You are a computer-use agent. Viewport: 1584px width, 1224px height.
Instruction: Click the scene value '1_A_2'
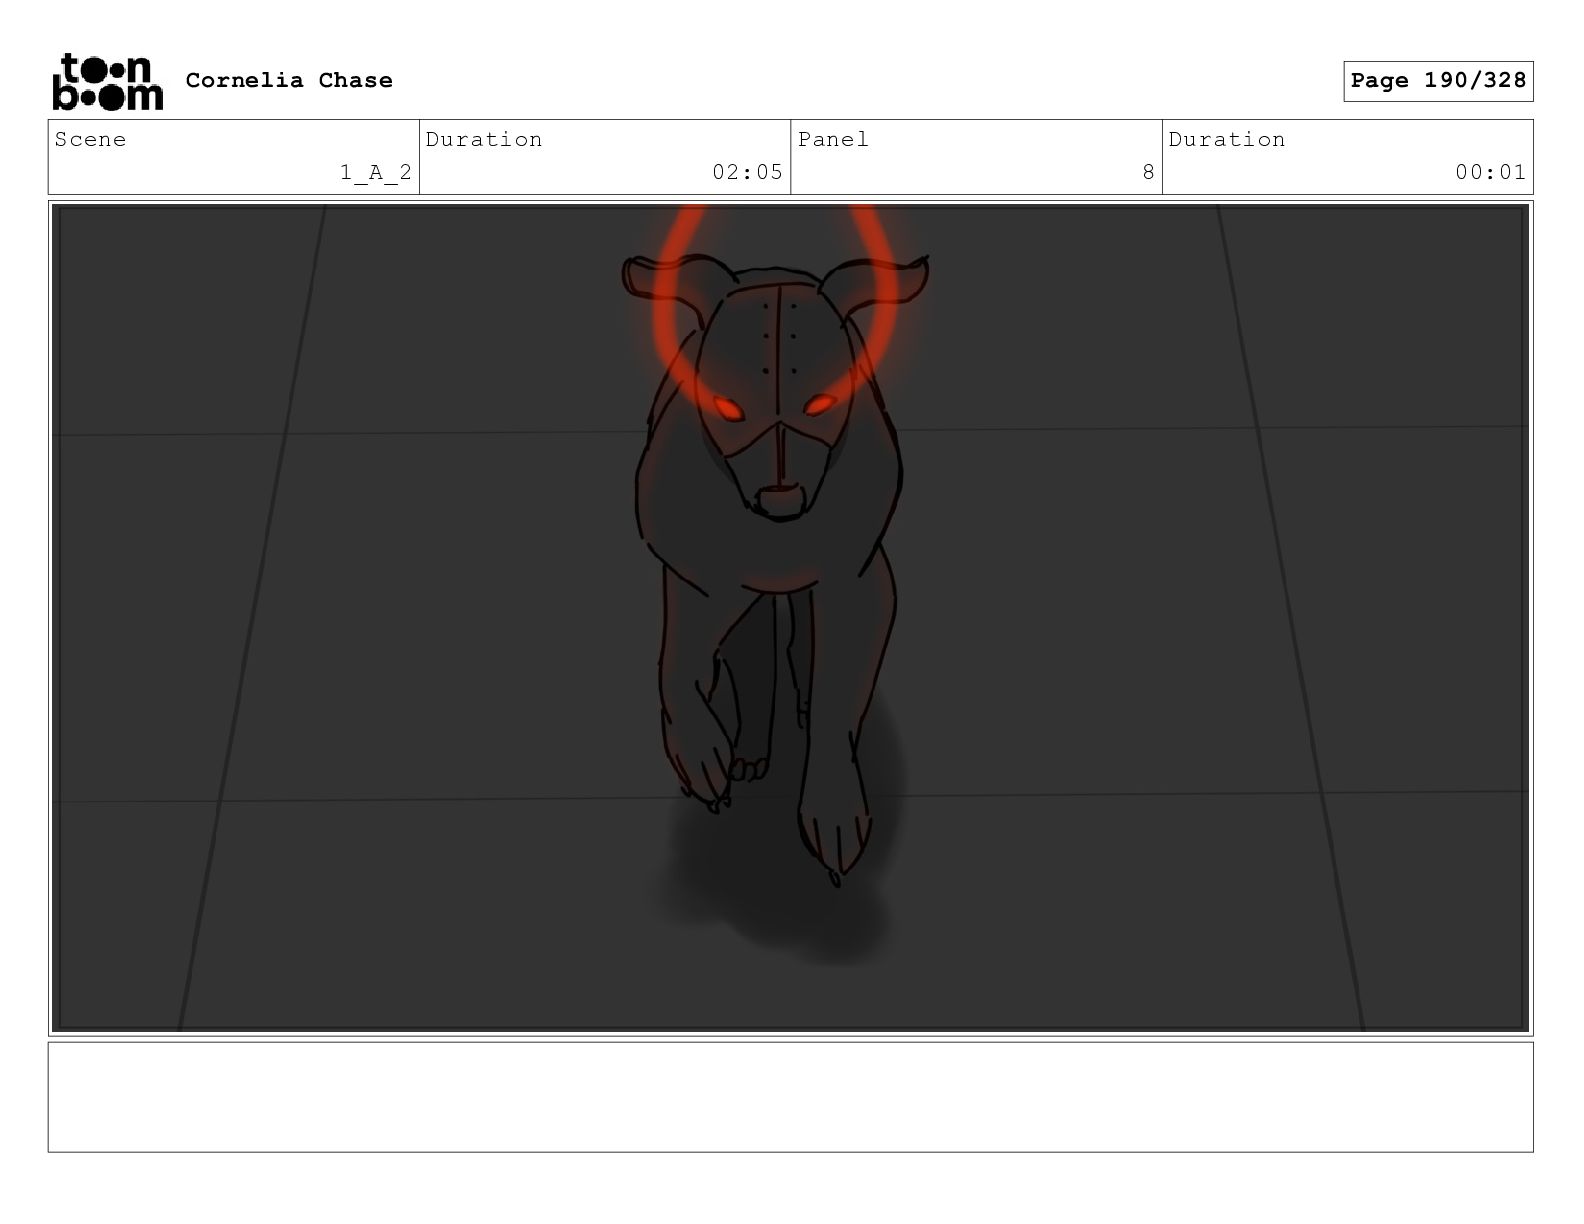coord(376,173)
